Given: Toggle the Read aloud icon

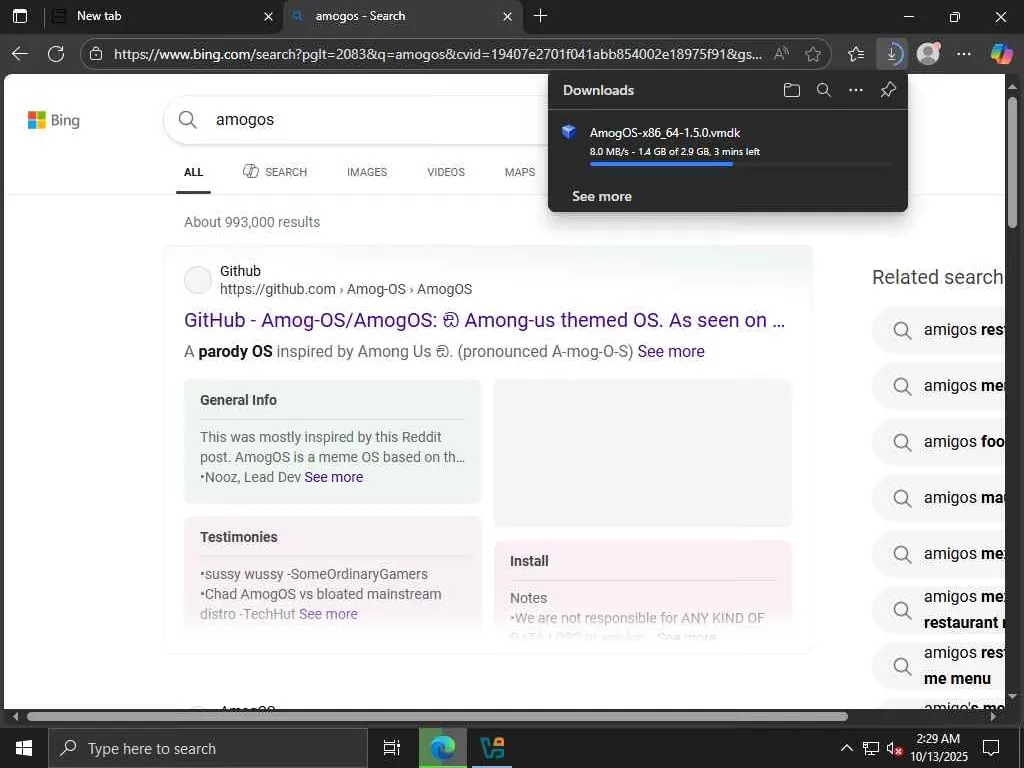Looking at the screenshot, I should tap(781, 54).
